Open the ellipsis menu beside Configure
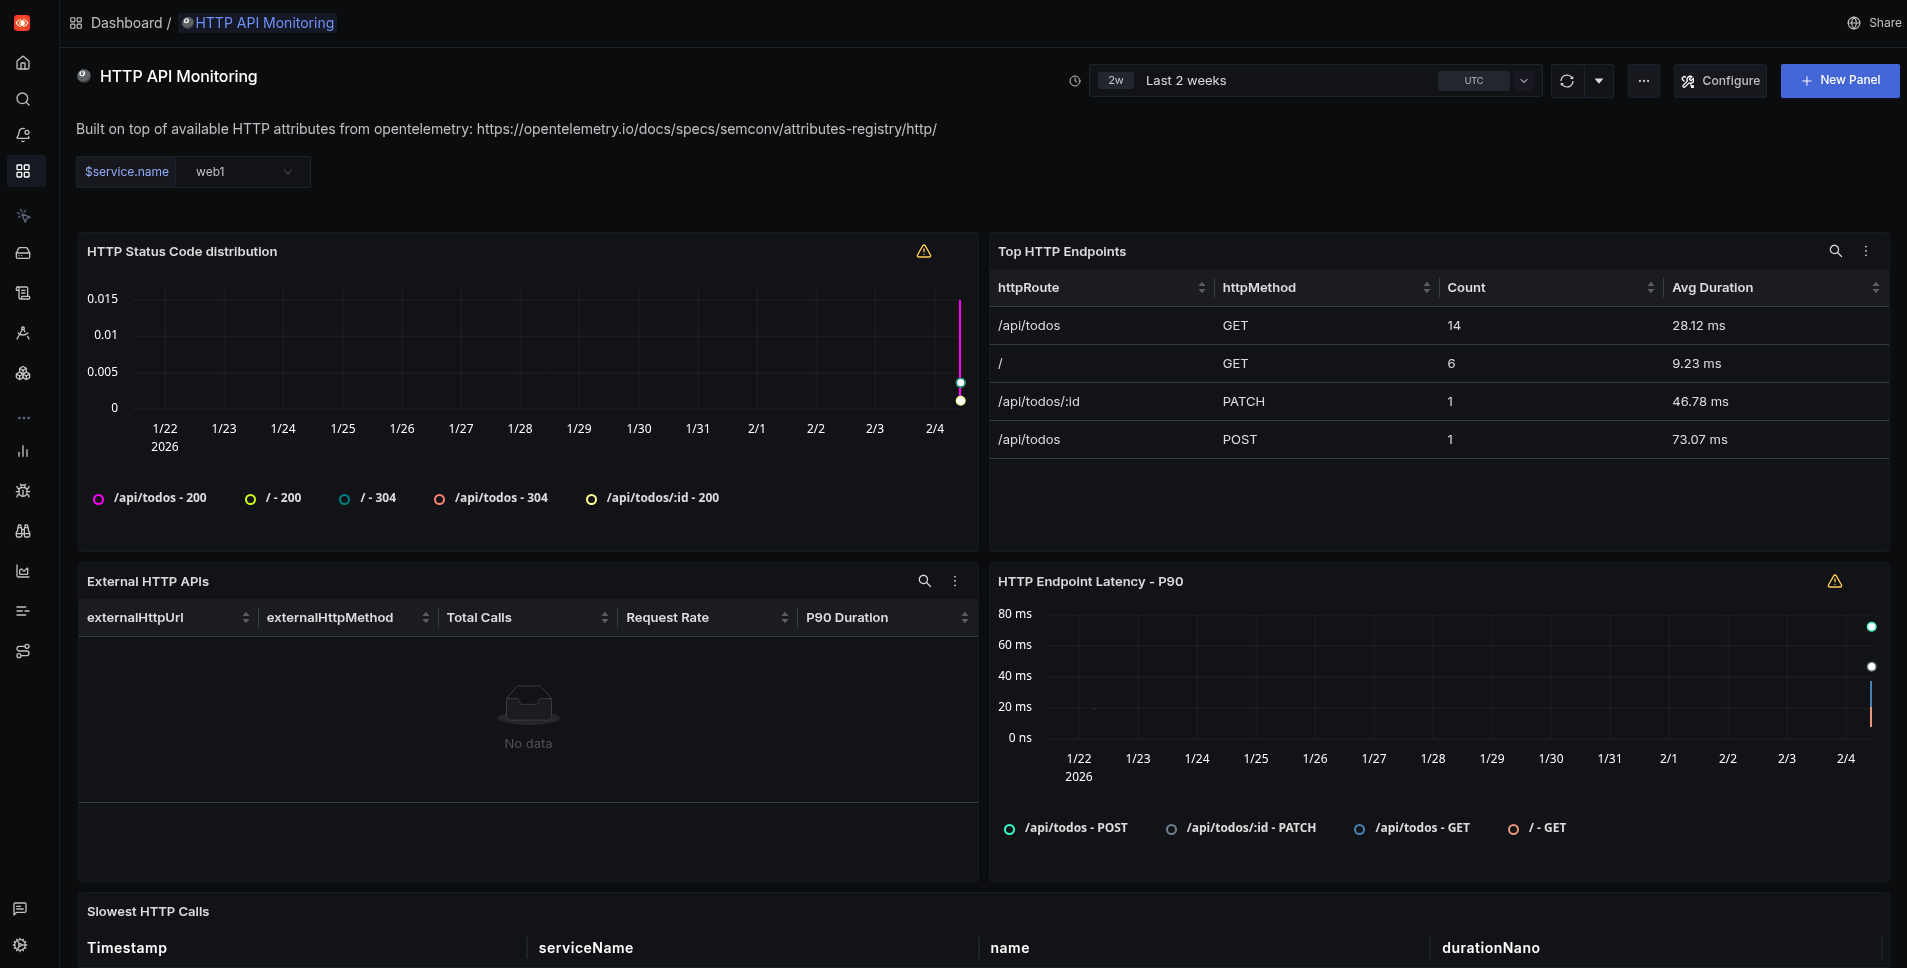The image size is (1907, 968). click(1643, 81)
